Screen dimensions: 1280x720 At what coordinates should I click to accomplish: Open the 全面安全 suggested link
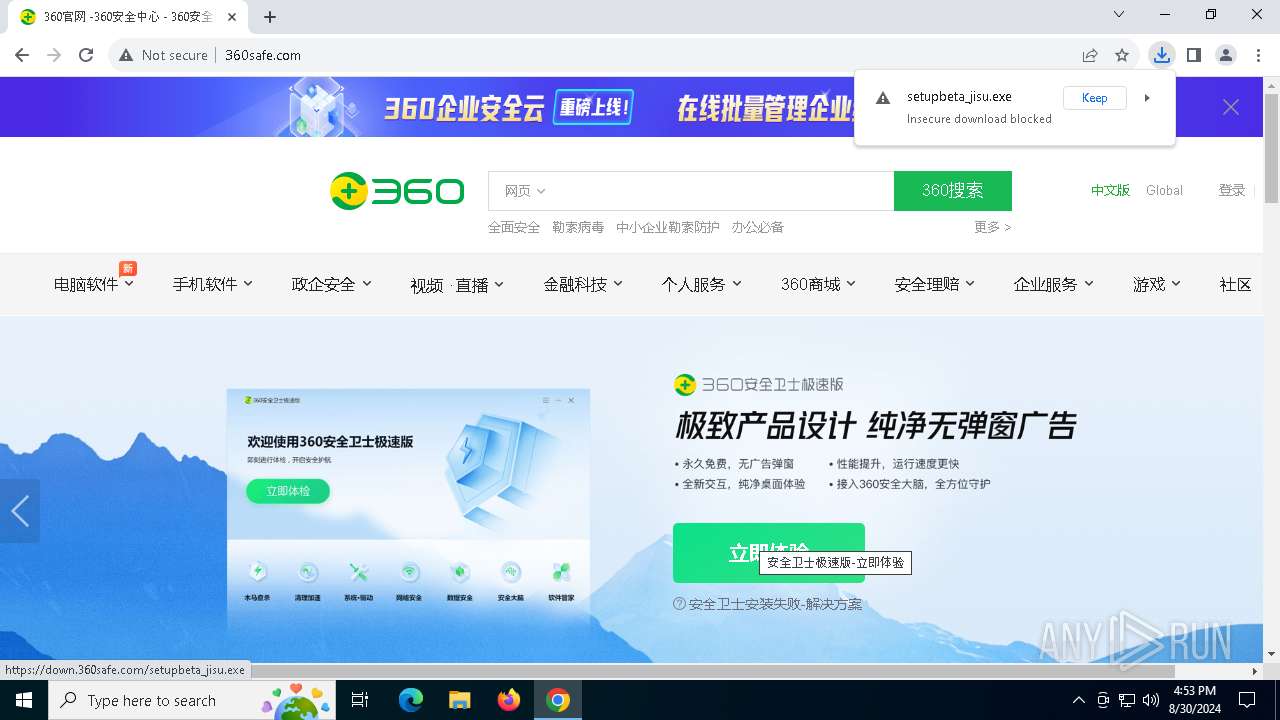[514, 227]
